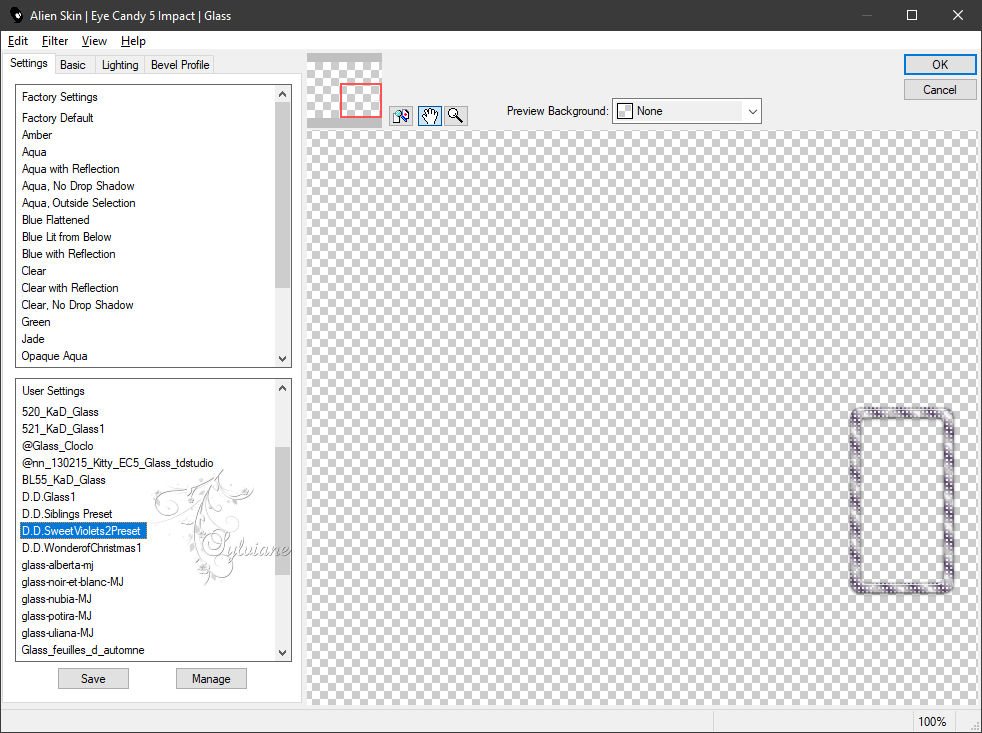Switch to the Basic tab
Image resolution: width=982 pixels, height=733 pixels.
tap(73, 65)
